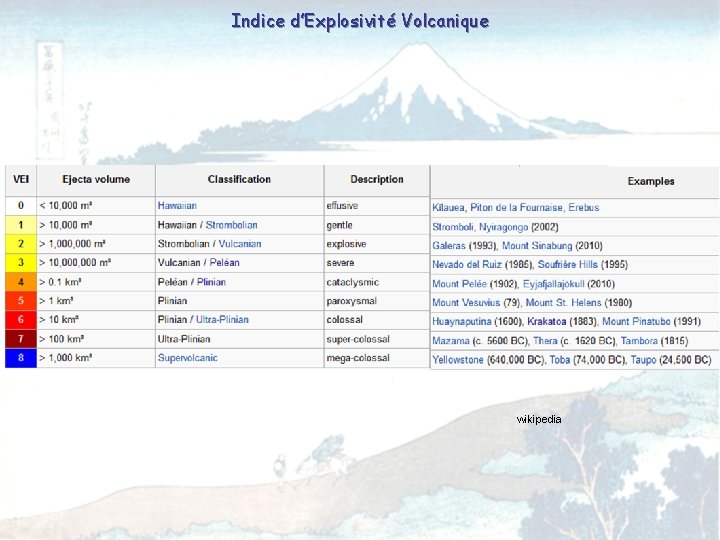Click the 'gentle' description cell
Viewport: 720px width, 540px height.
tap(377, 225)
